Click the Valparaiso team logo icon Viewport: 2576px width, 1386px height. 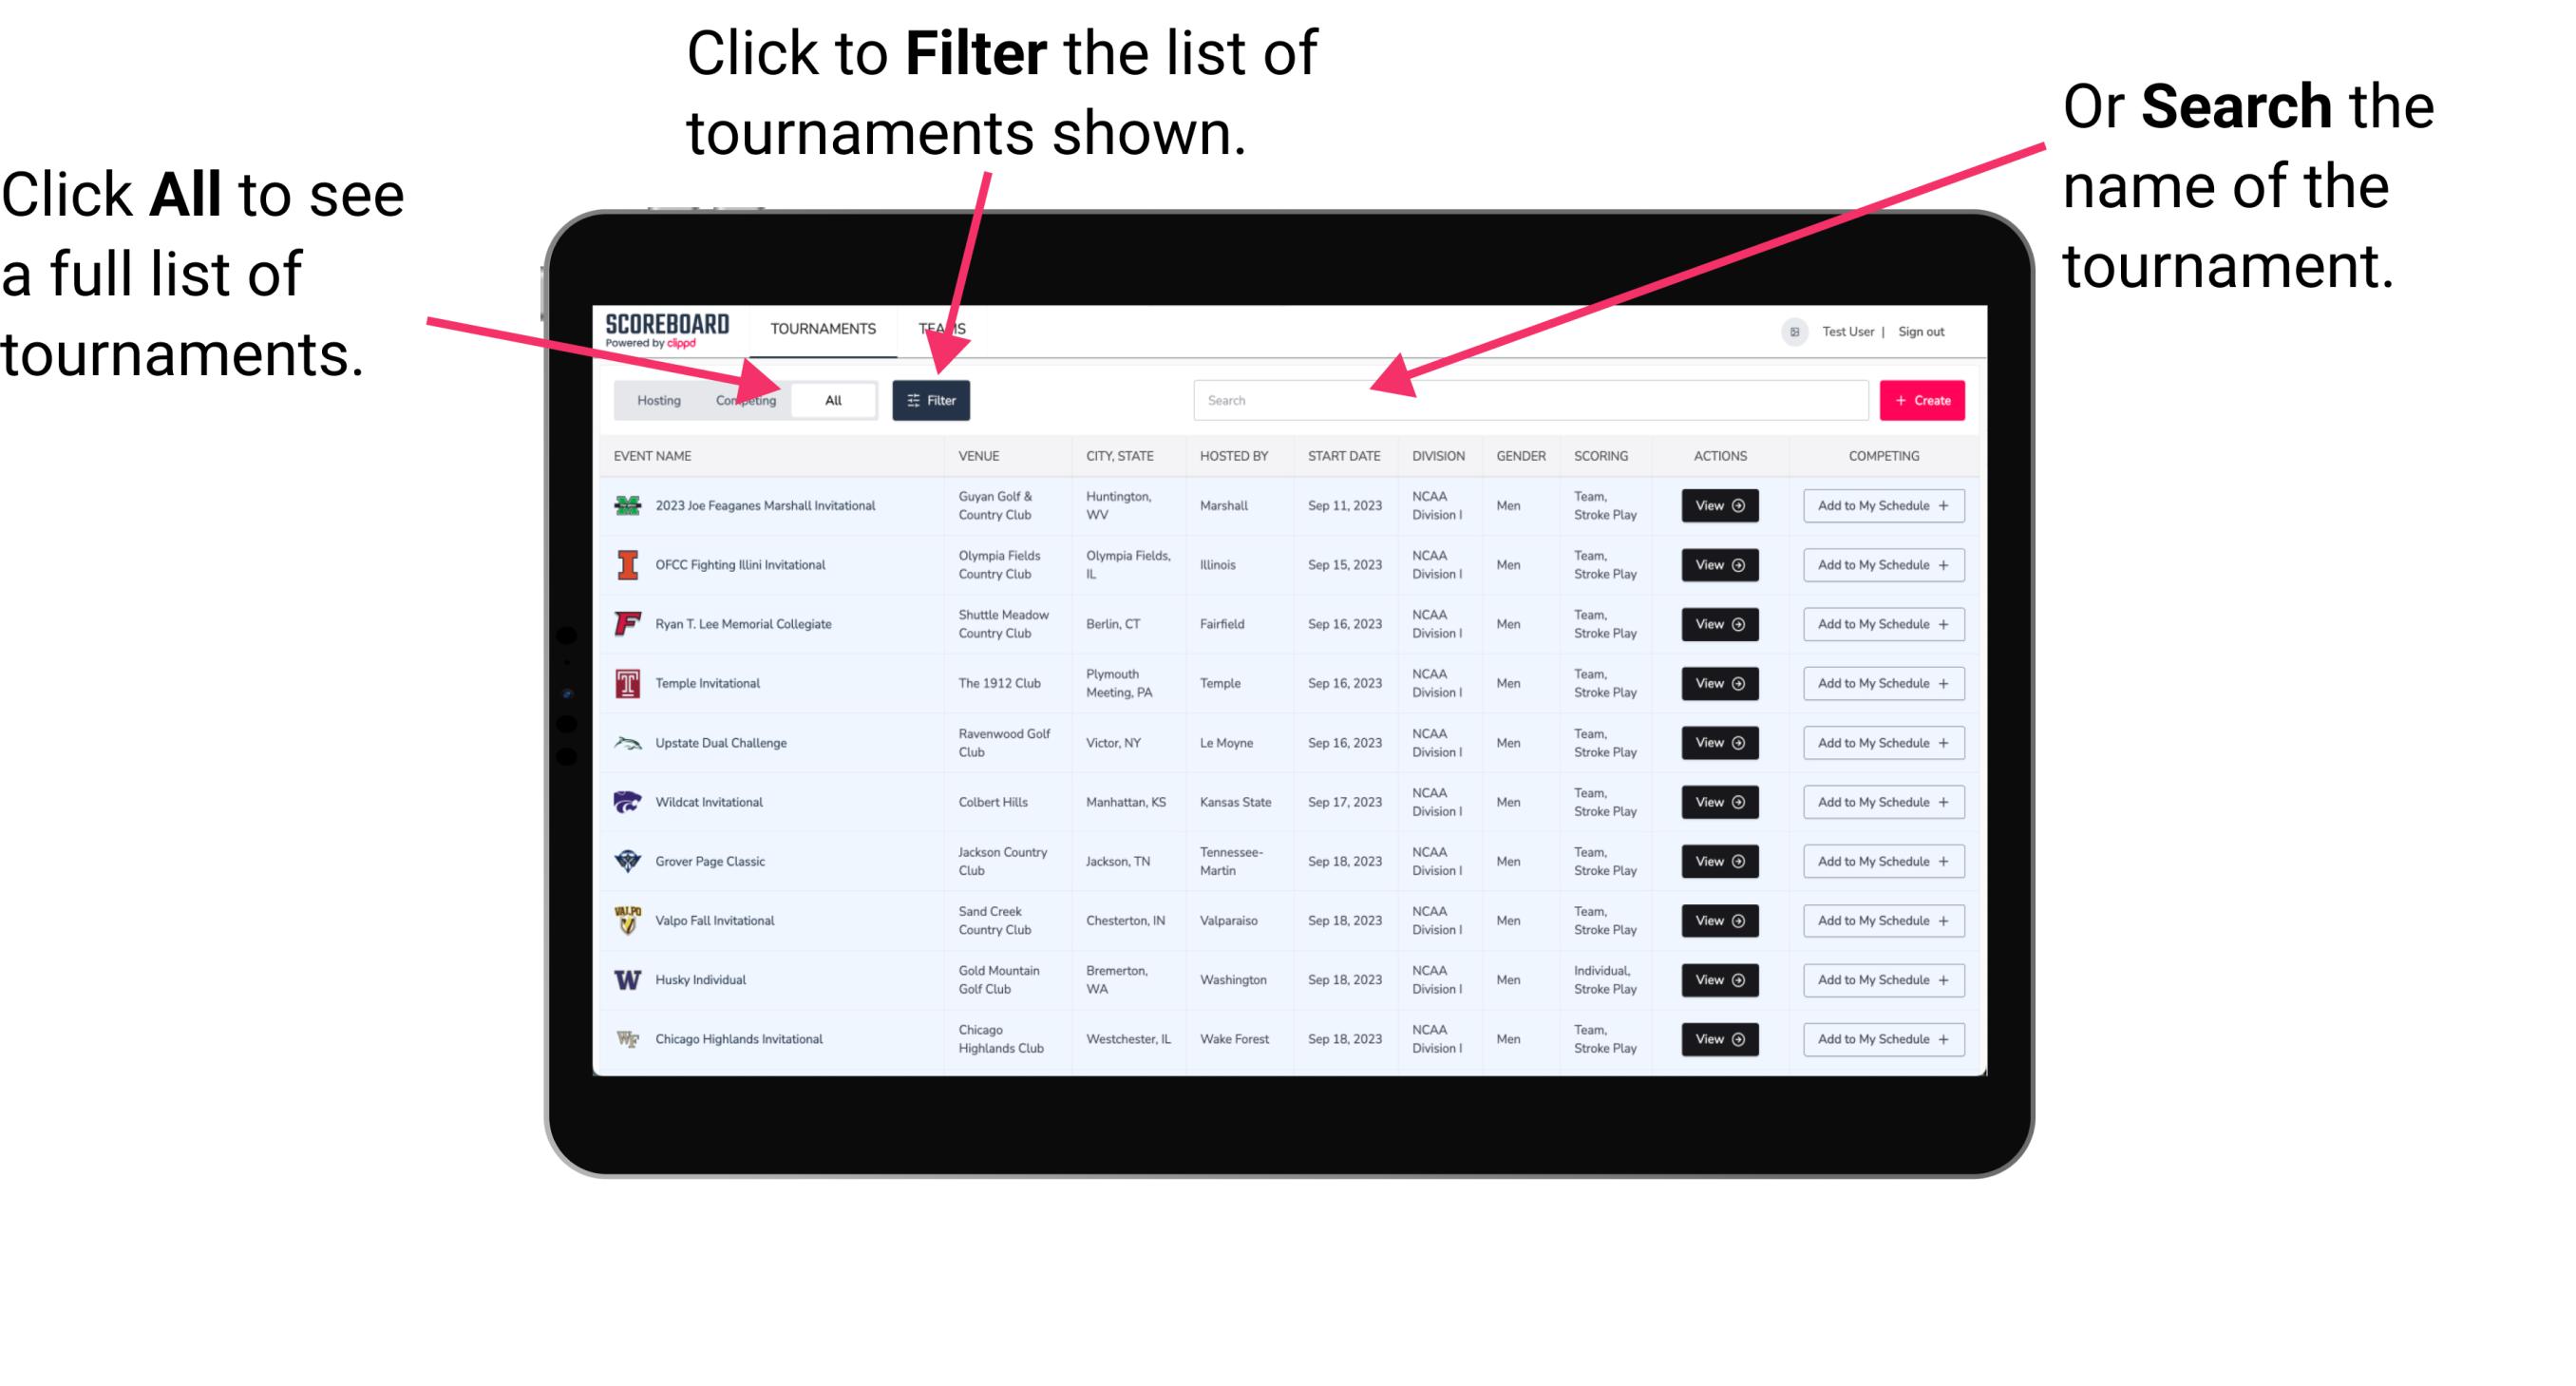click(x=626, y=921)
